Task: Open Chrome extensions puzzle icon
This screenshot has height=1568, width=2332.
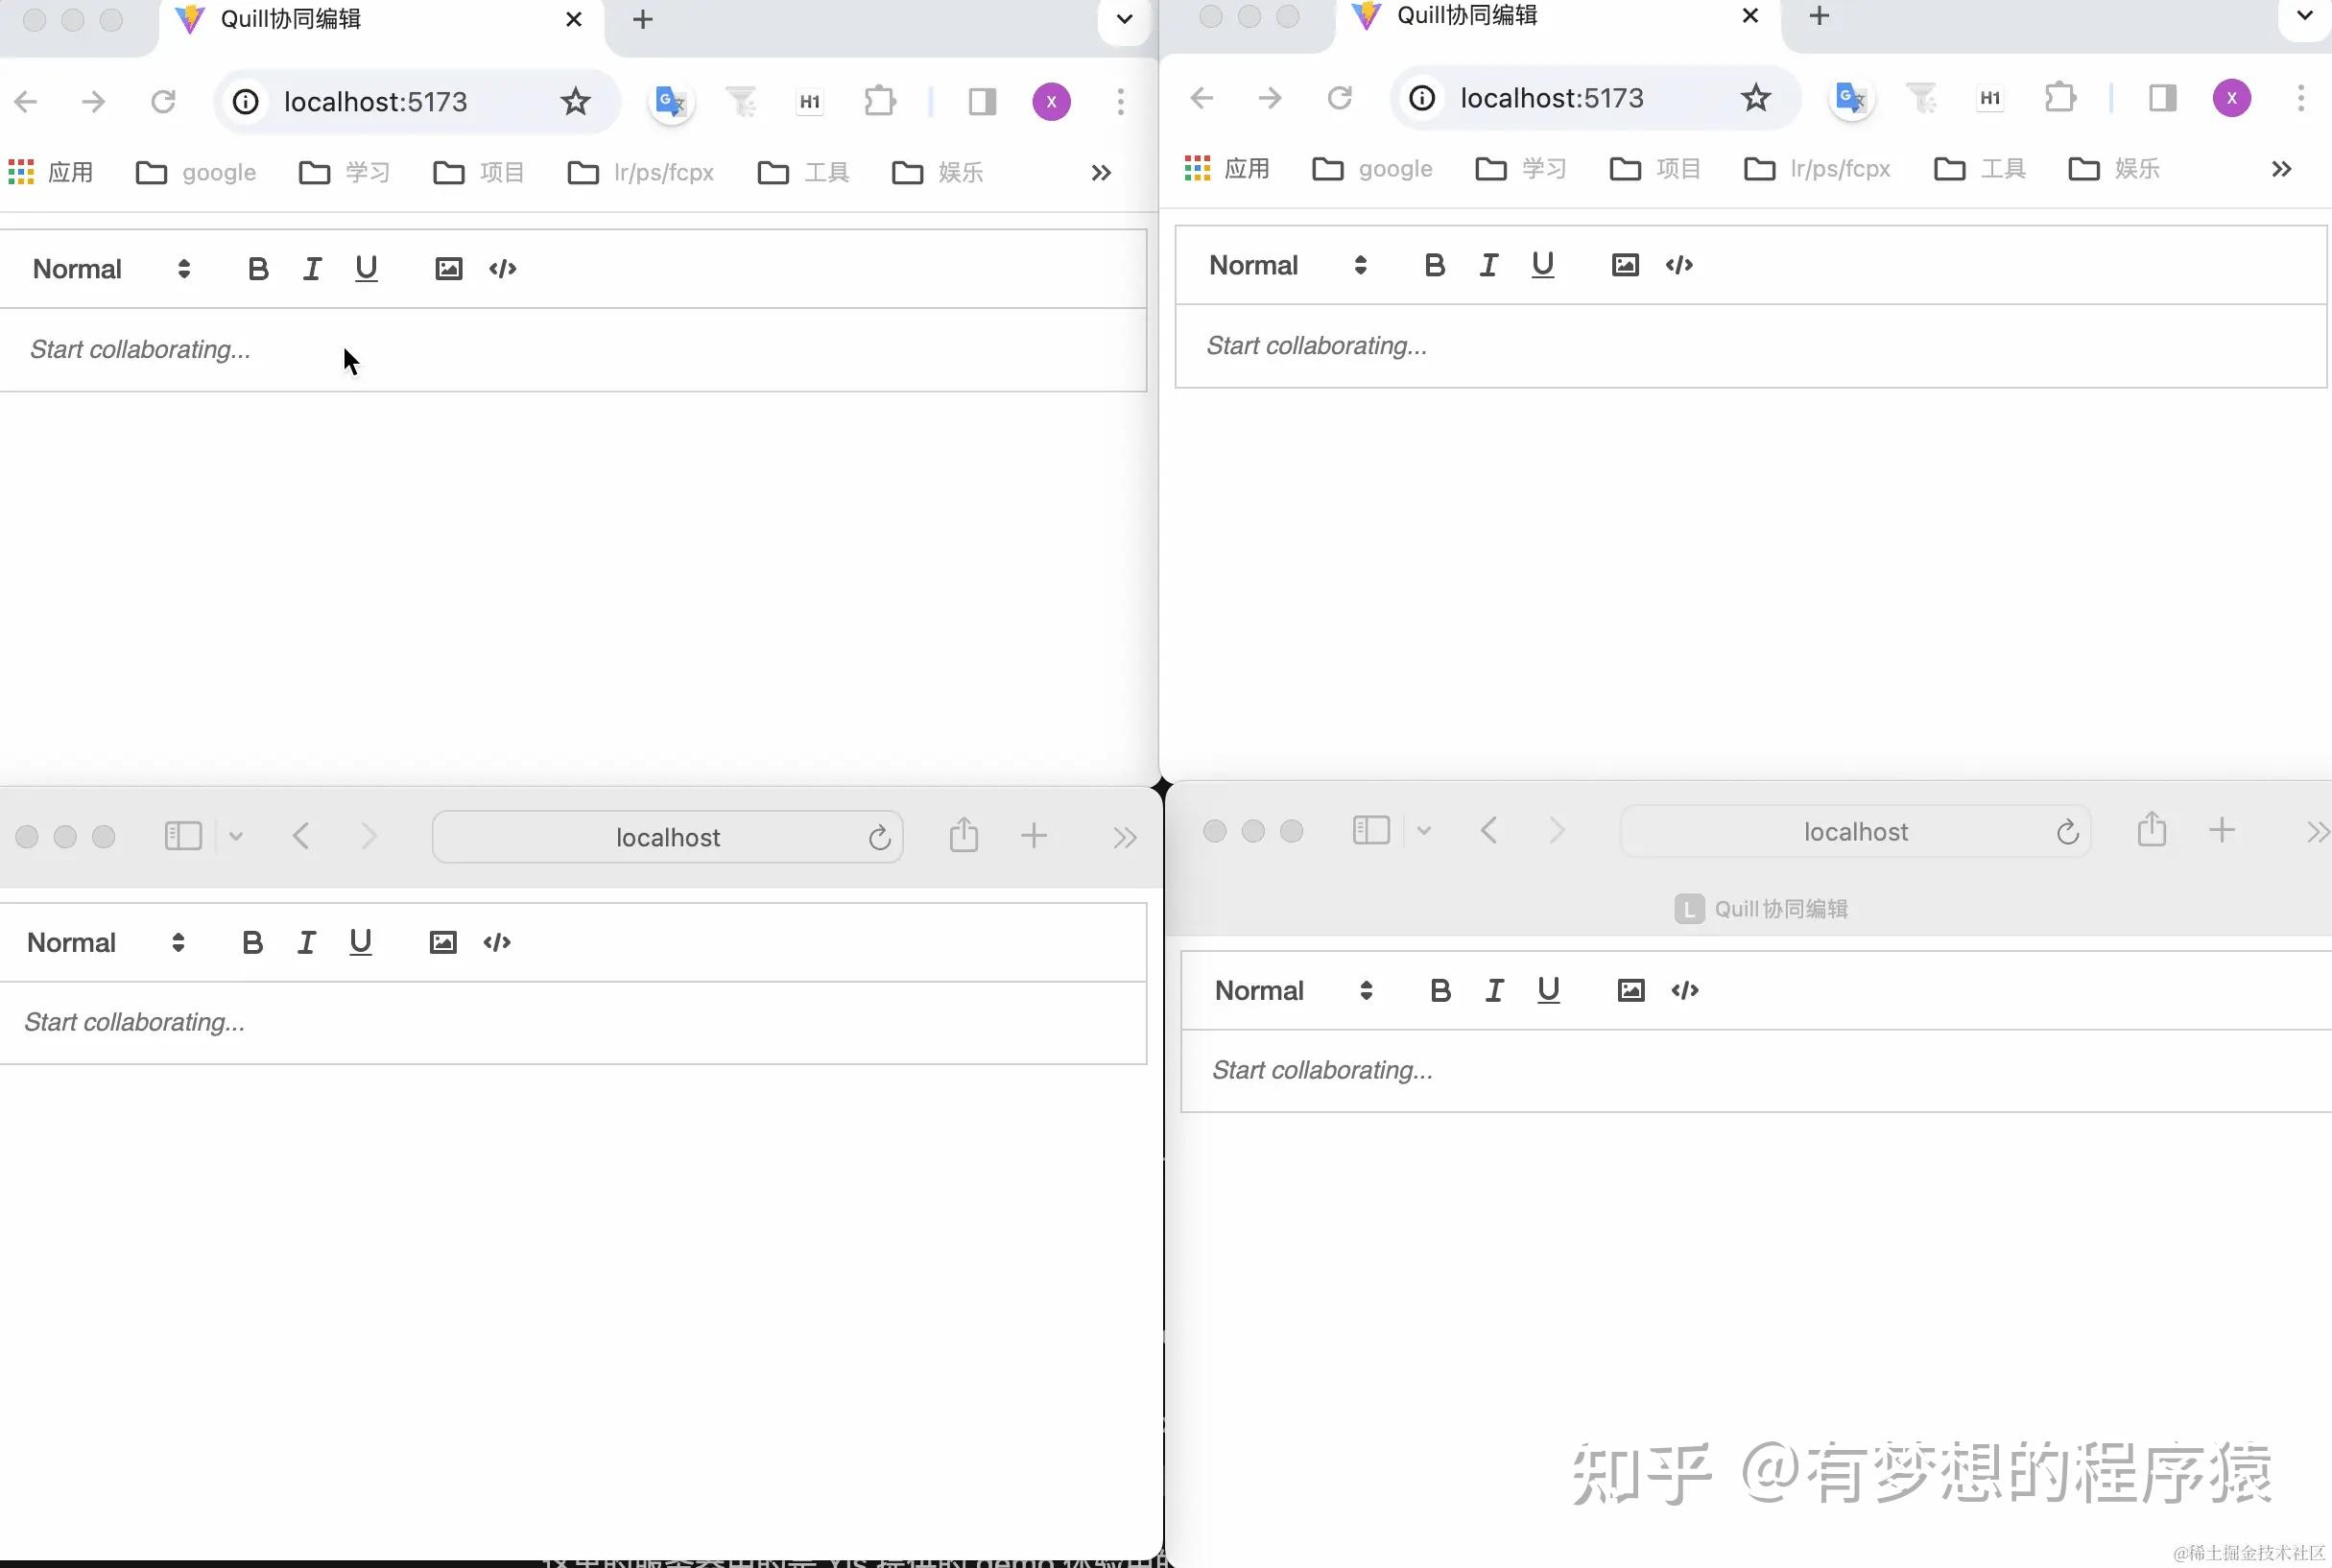Action: coord(879,101)
